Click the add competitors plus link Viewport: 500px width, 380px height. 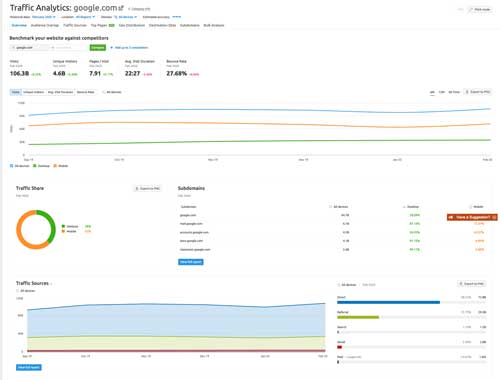[129, 48]
